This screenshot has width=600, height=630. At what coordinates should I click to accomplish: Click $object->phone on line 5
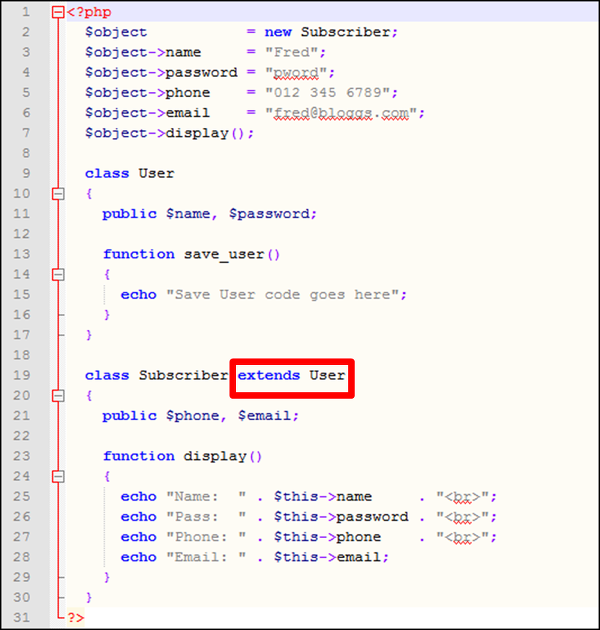pos(147,93)
